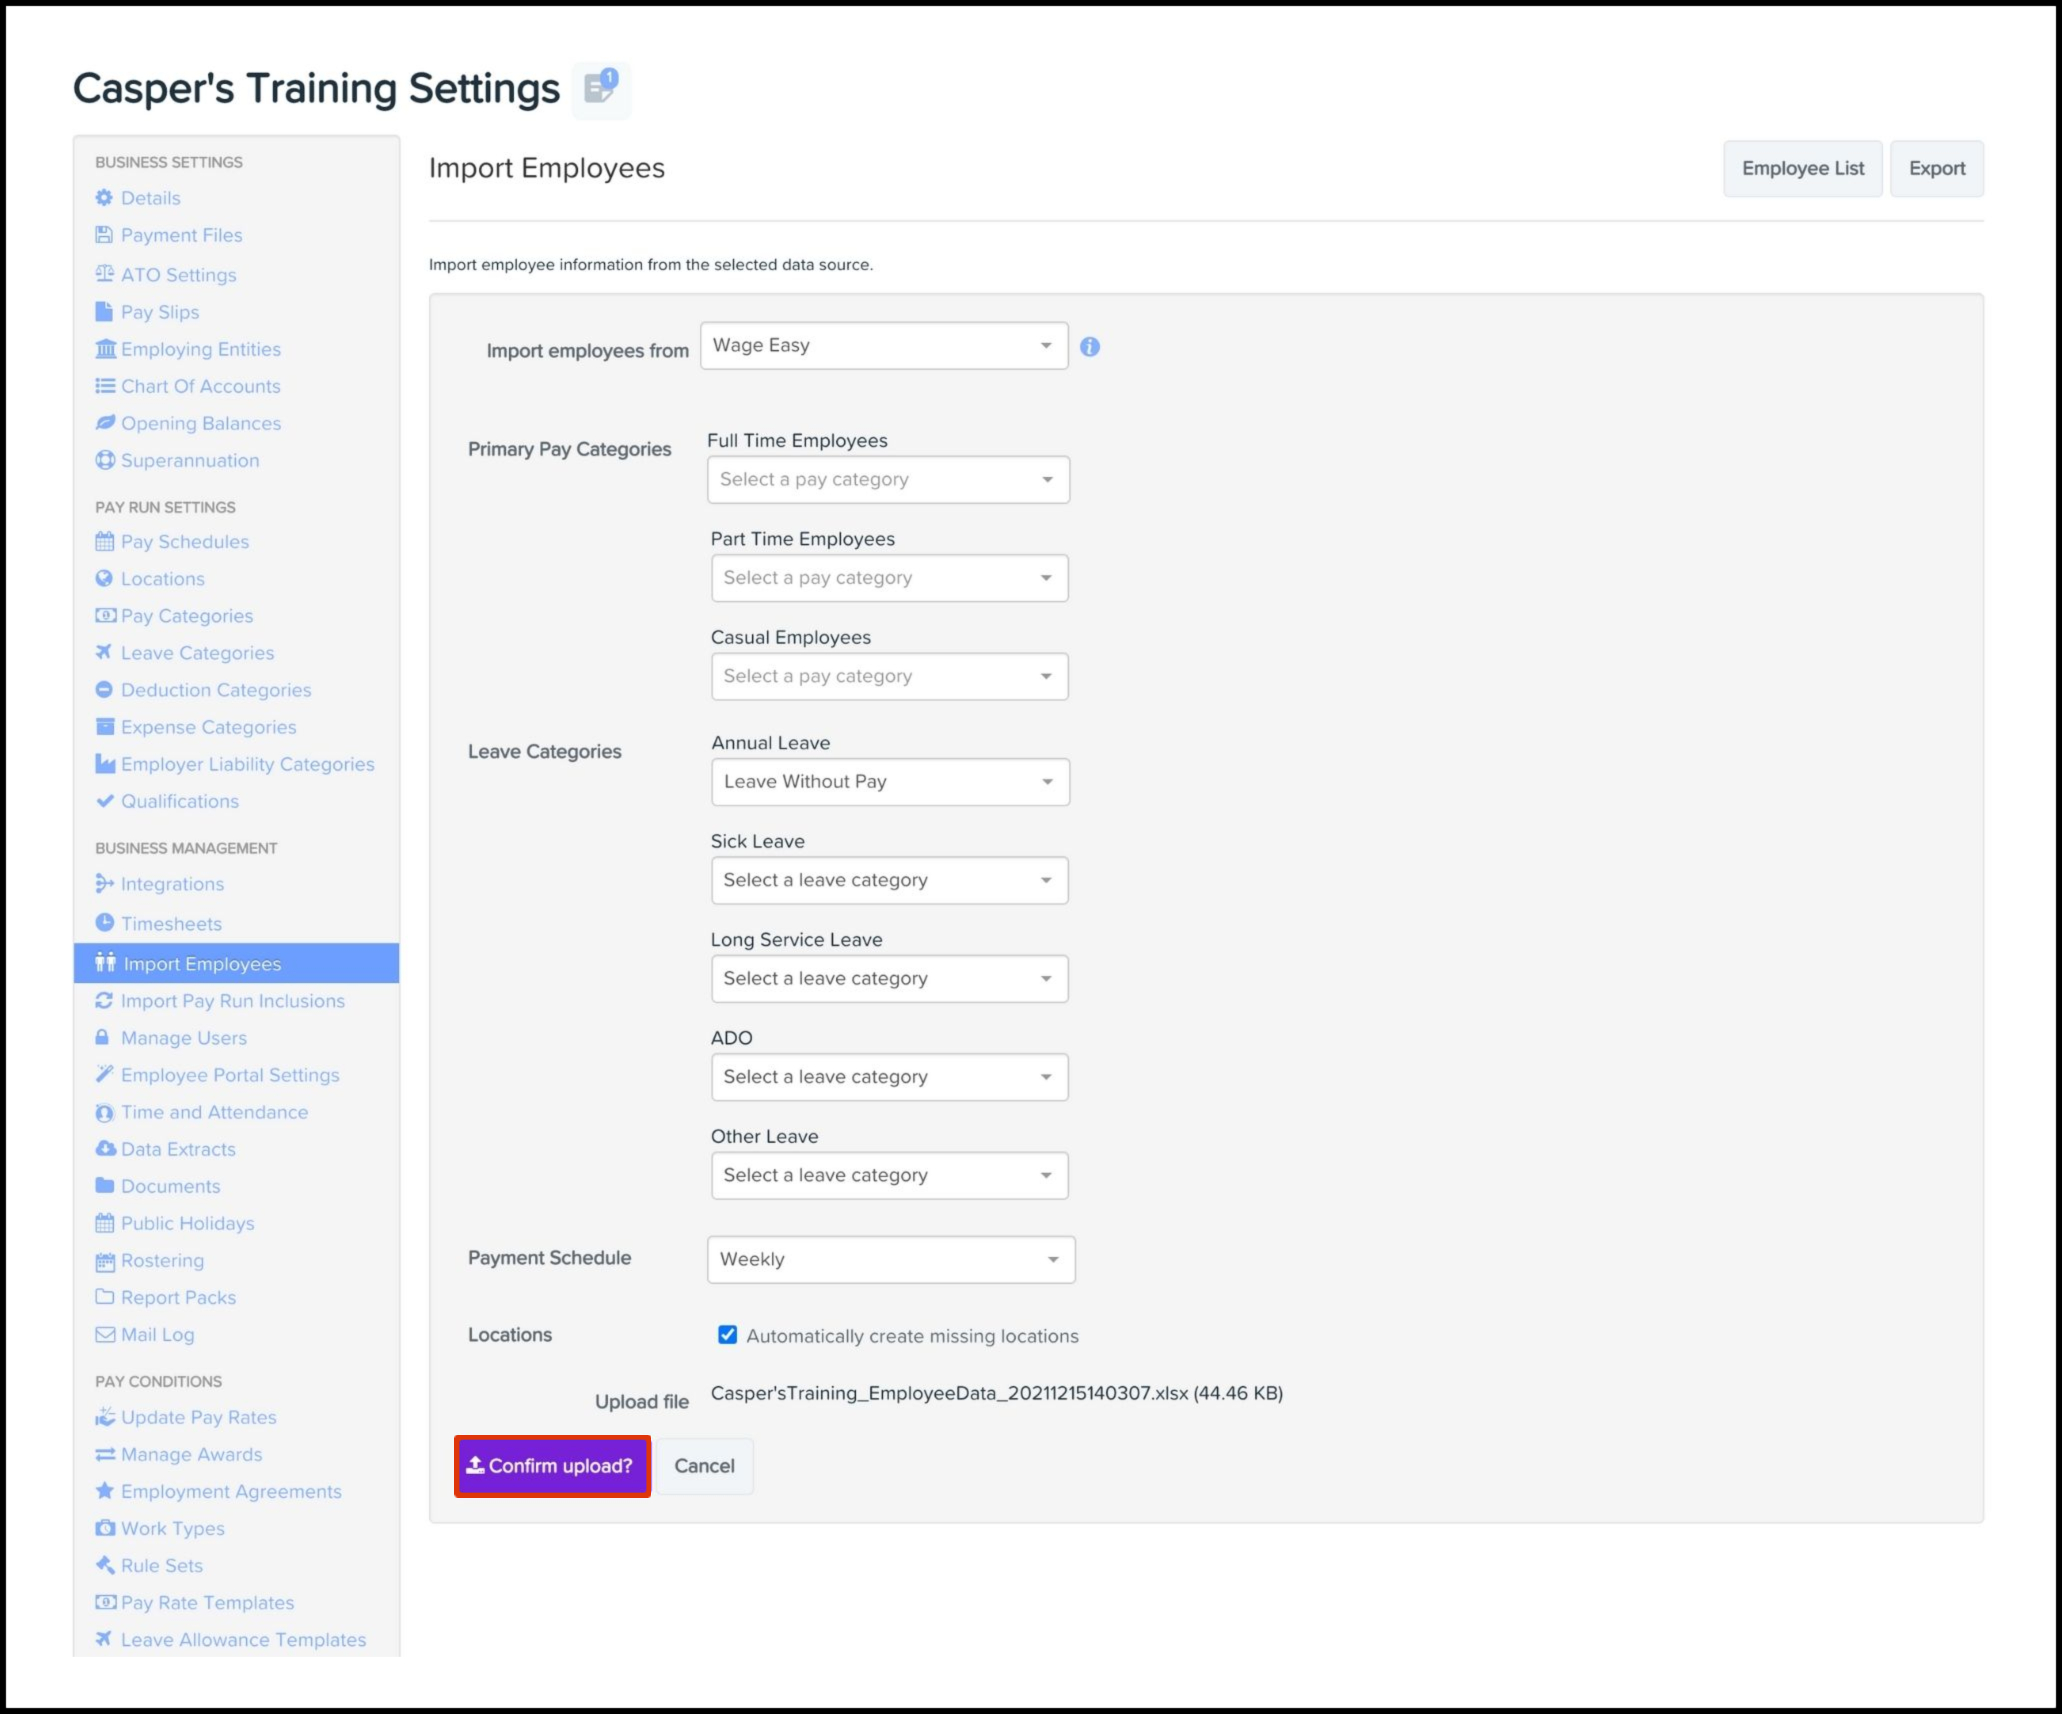Viewport: 2062px width, 1714px height.
Task: Click the Employee List button
Action: (1802, 169)
